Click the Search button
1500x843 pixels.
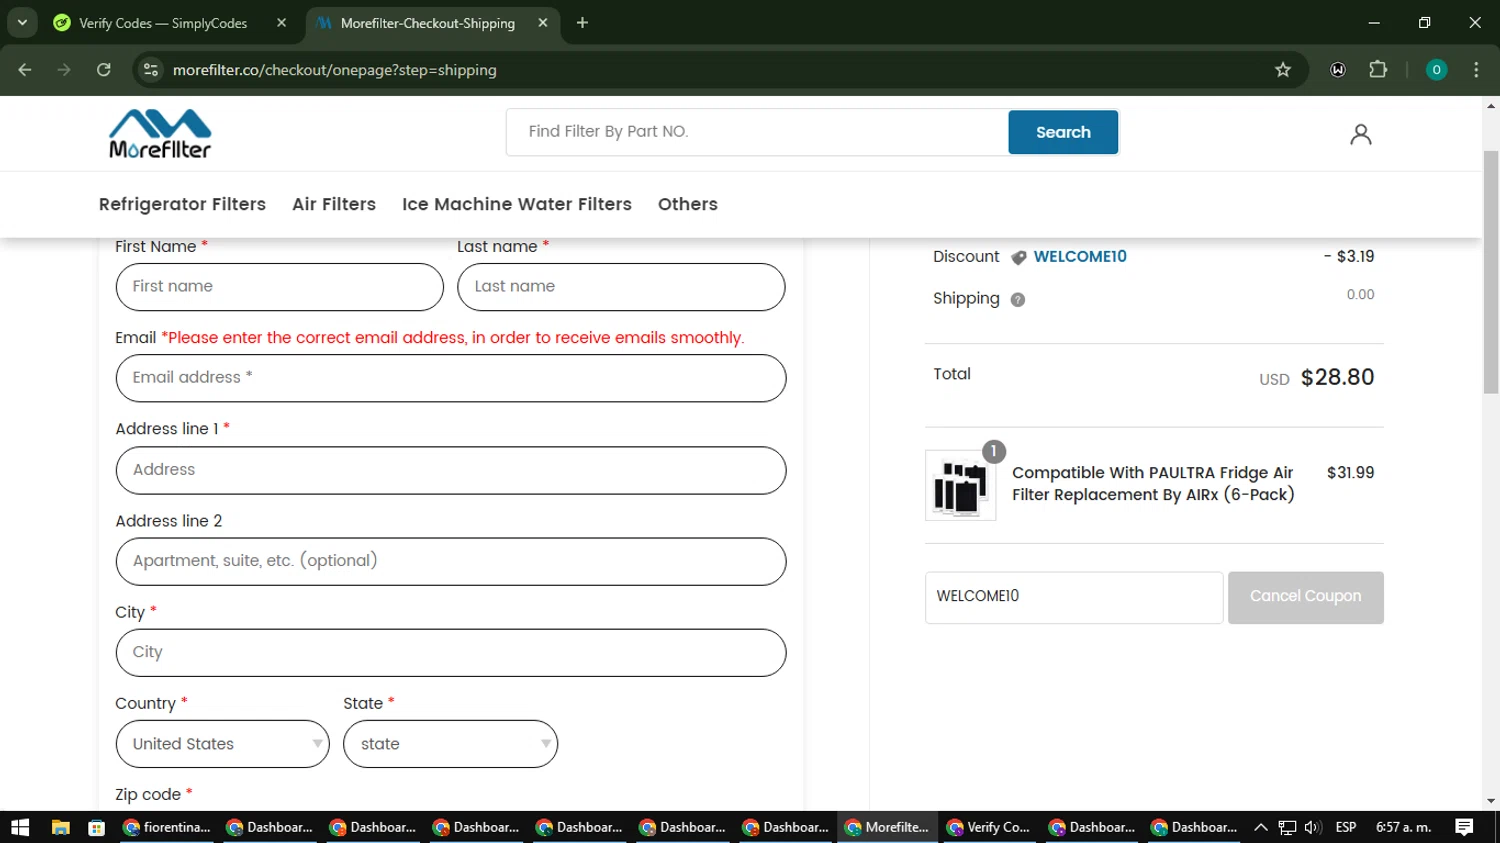click(x=1063, y=132)
